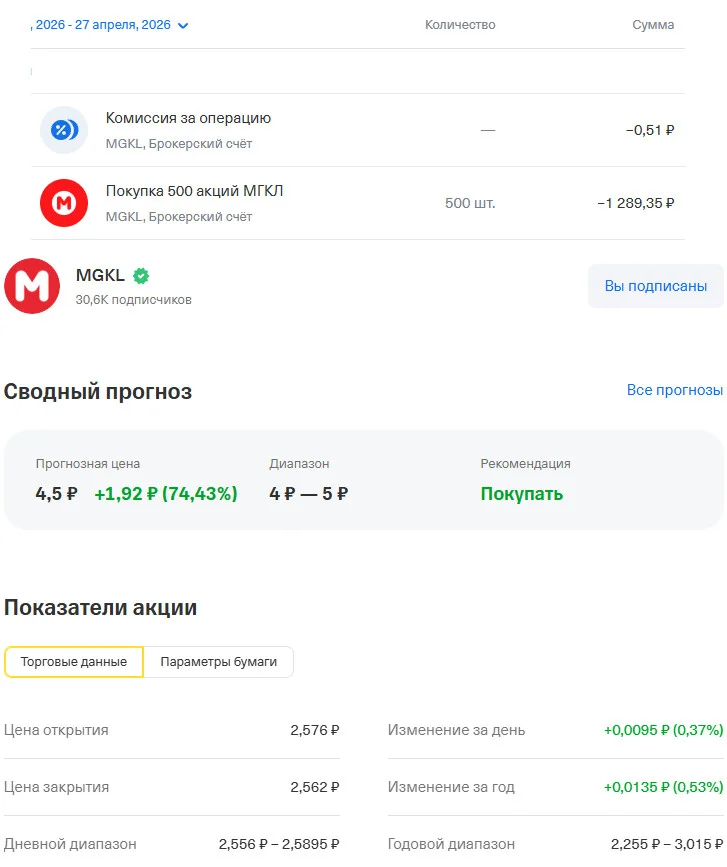The height and width of the screenshot is (867, 727).
Task: Click '30,6K подписчиков' subscriber count
Action: pos(134,300)
